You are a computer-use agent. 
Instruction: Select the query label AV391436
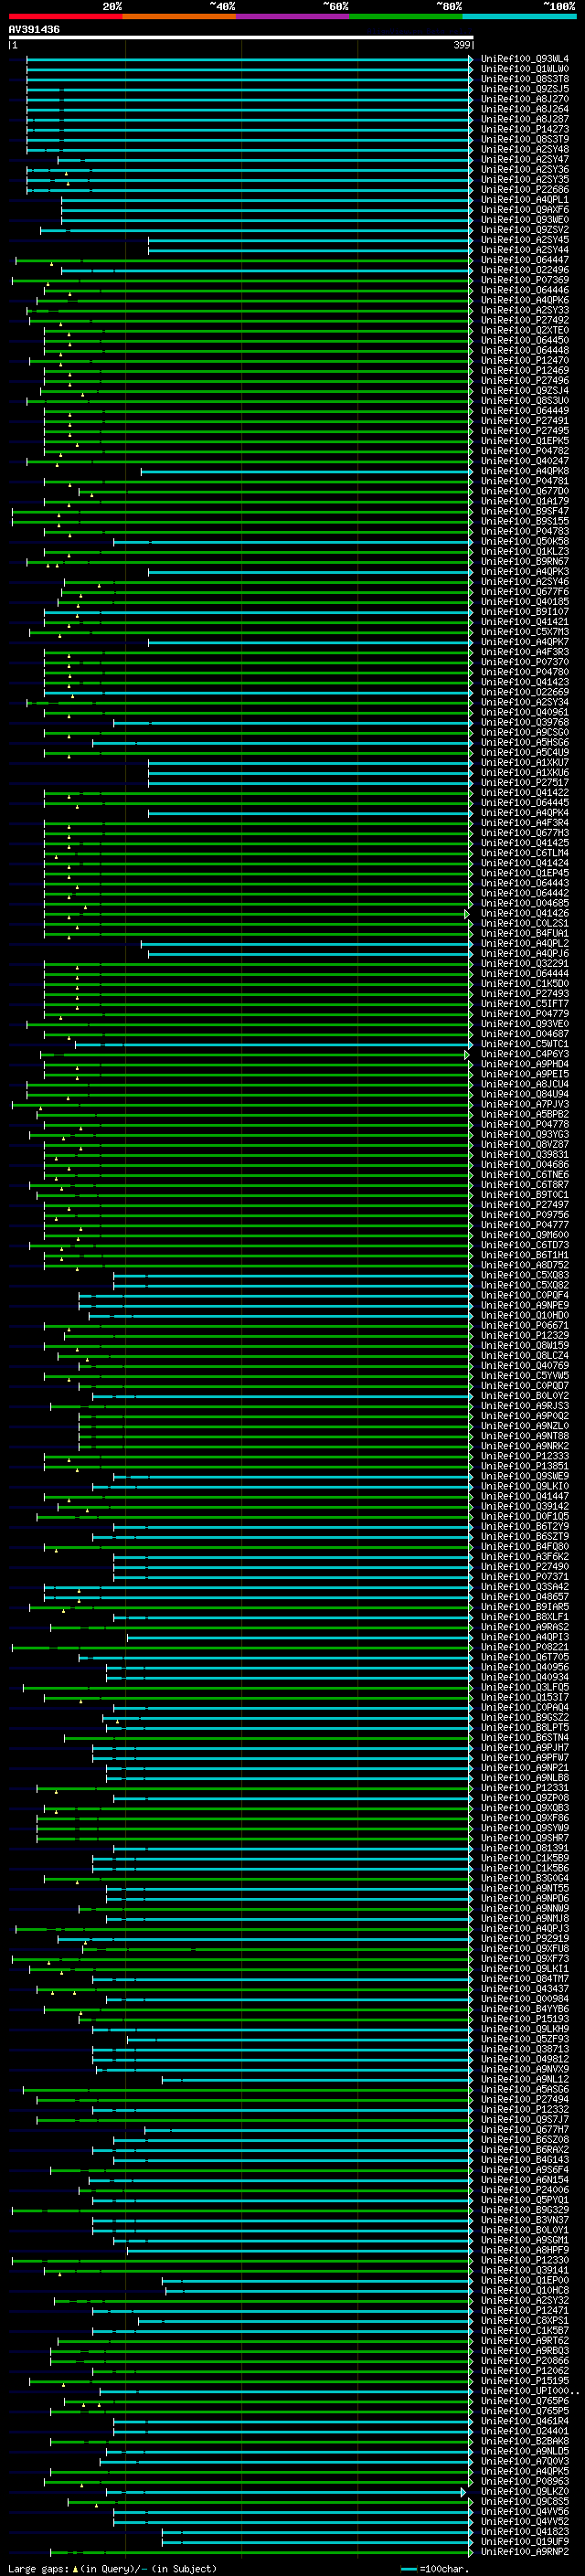[x=34, y=29]
